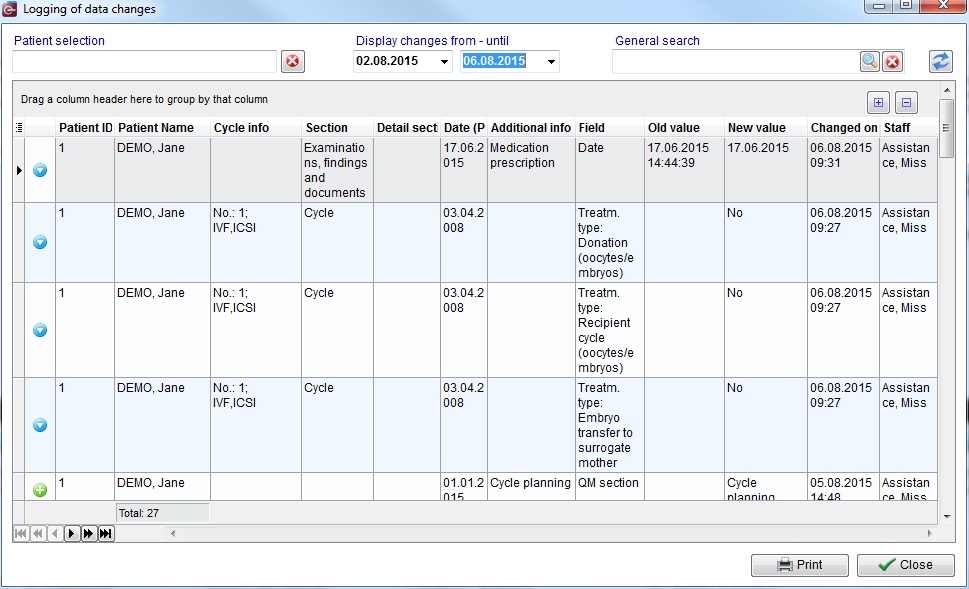Select the 'Medication prescription' cell
The width and height of the screenshot is (969, 589).
pyautogui.click(x=531, y=170)
